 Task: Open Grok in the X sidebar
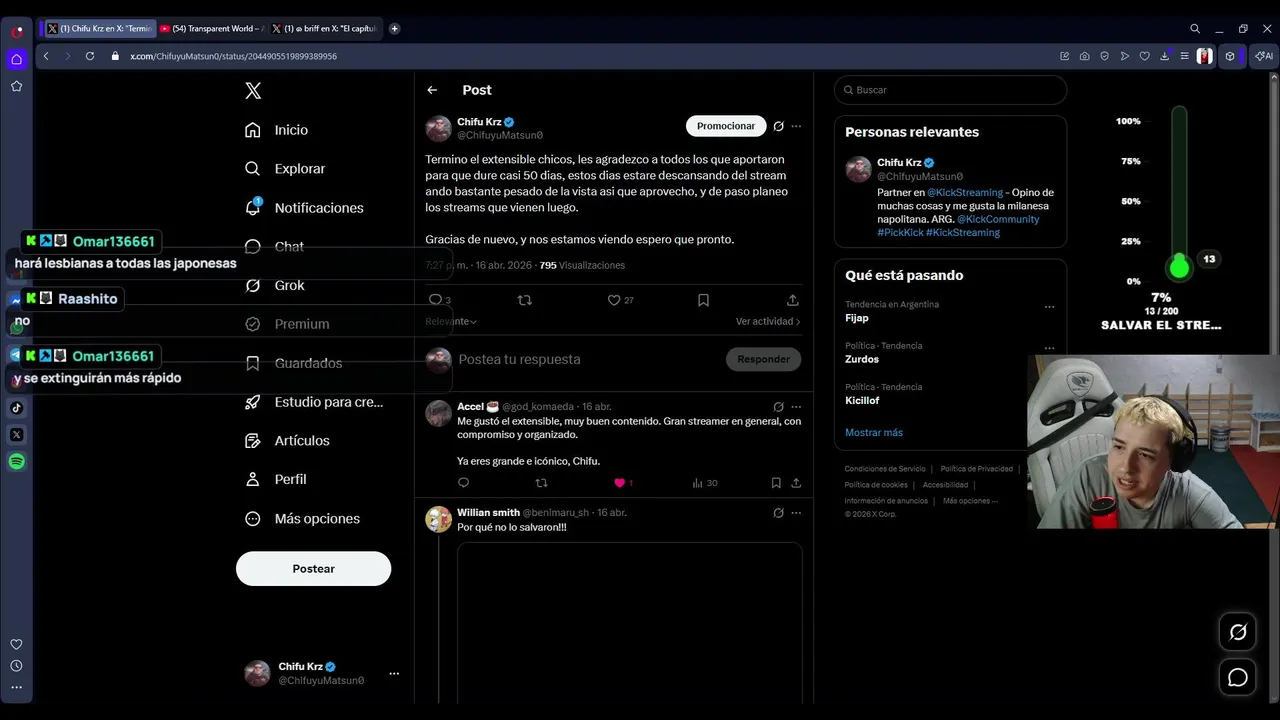click(x=275, y=285)
